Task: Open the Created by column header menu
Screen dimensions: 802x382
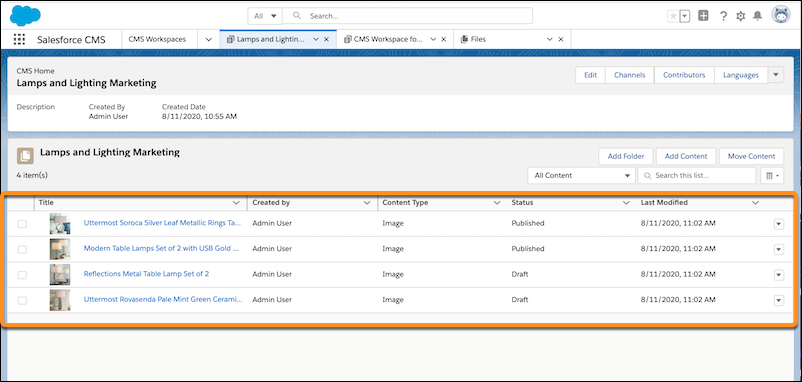Action: coord(367,203)
